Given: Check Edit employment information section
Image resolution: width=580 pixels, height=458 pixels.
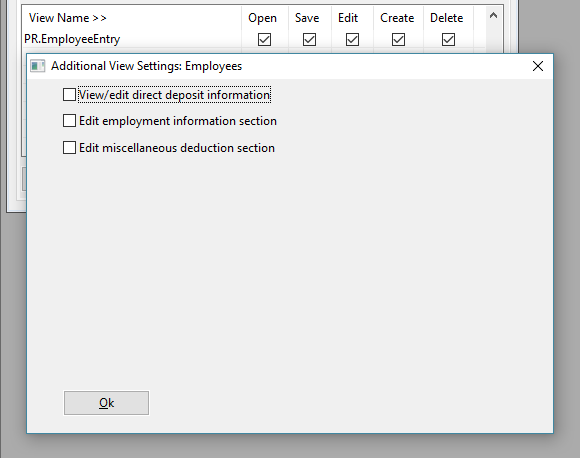Looking at the screenshot, I should [x=69, y=121].
